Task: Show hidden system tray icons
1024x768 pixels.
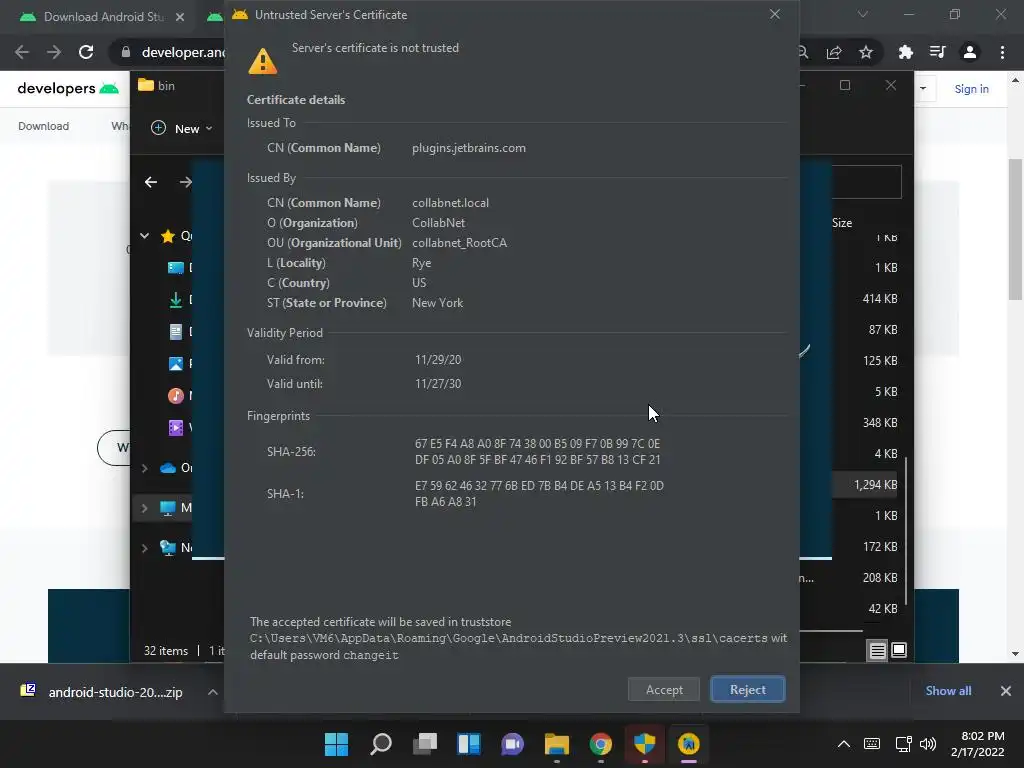Action: click(x=844, y=744)
